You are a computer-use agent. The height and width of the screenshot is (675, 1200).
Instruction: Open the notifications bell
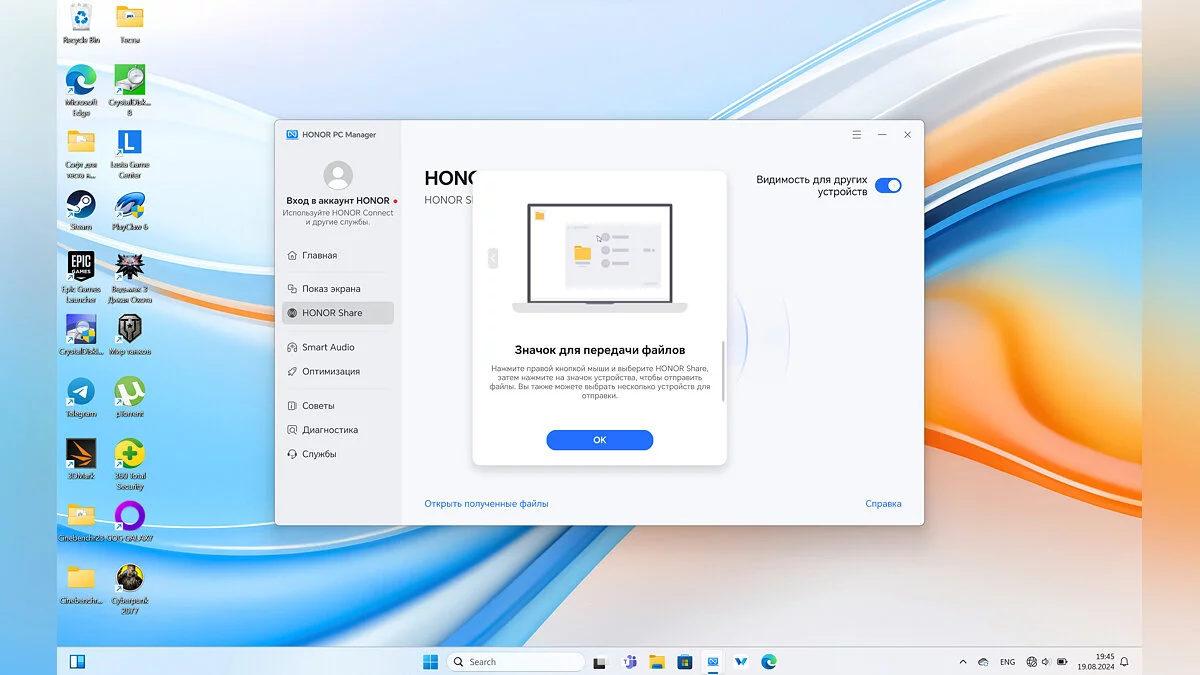coord(1125,662)
